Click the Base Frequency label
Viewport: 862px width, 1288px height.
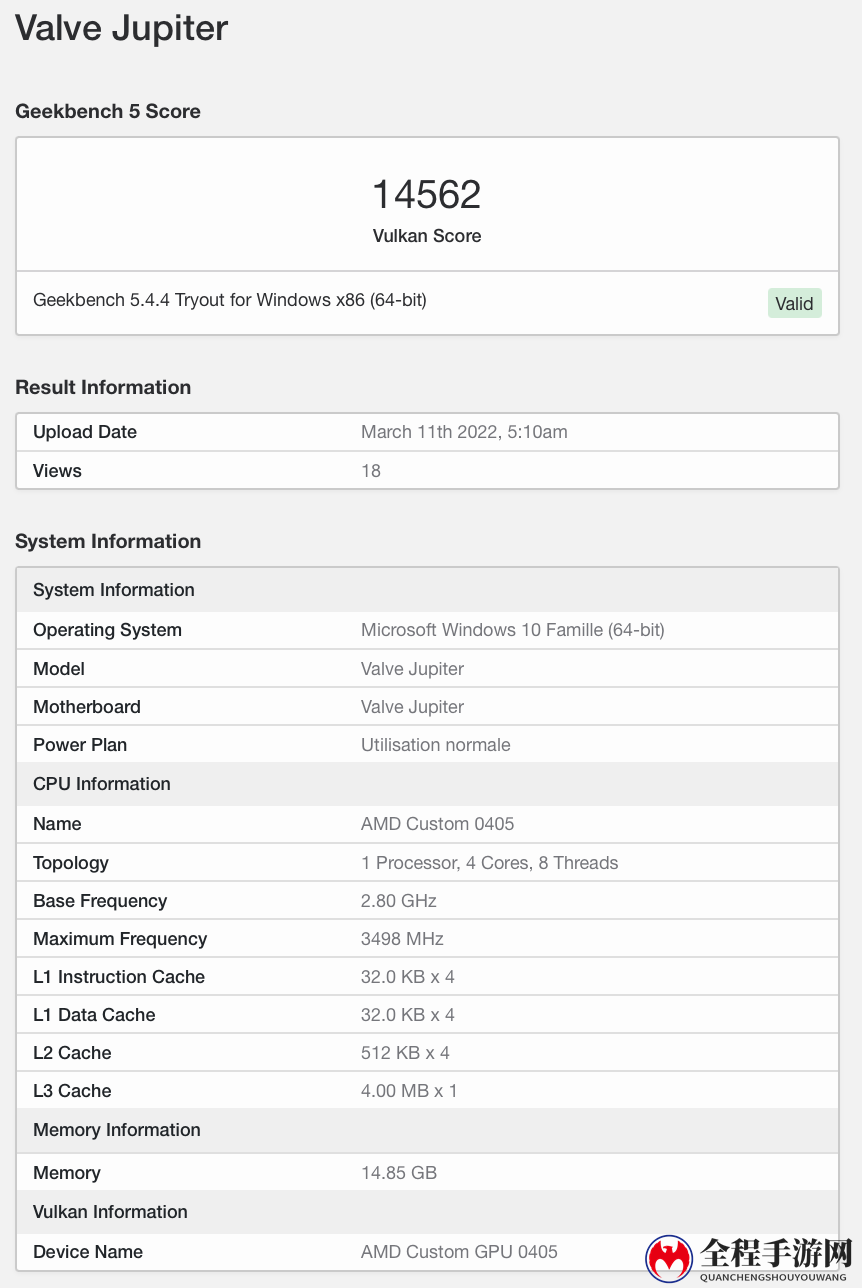100,901
